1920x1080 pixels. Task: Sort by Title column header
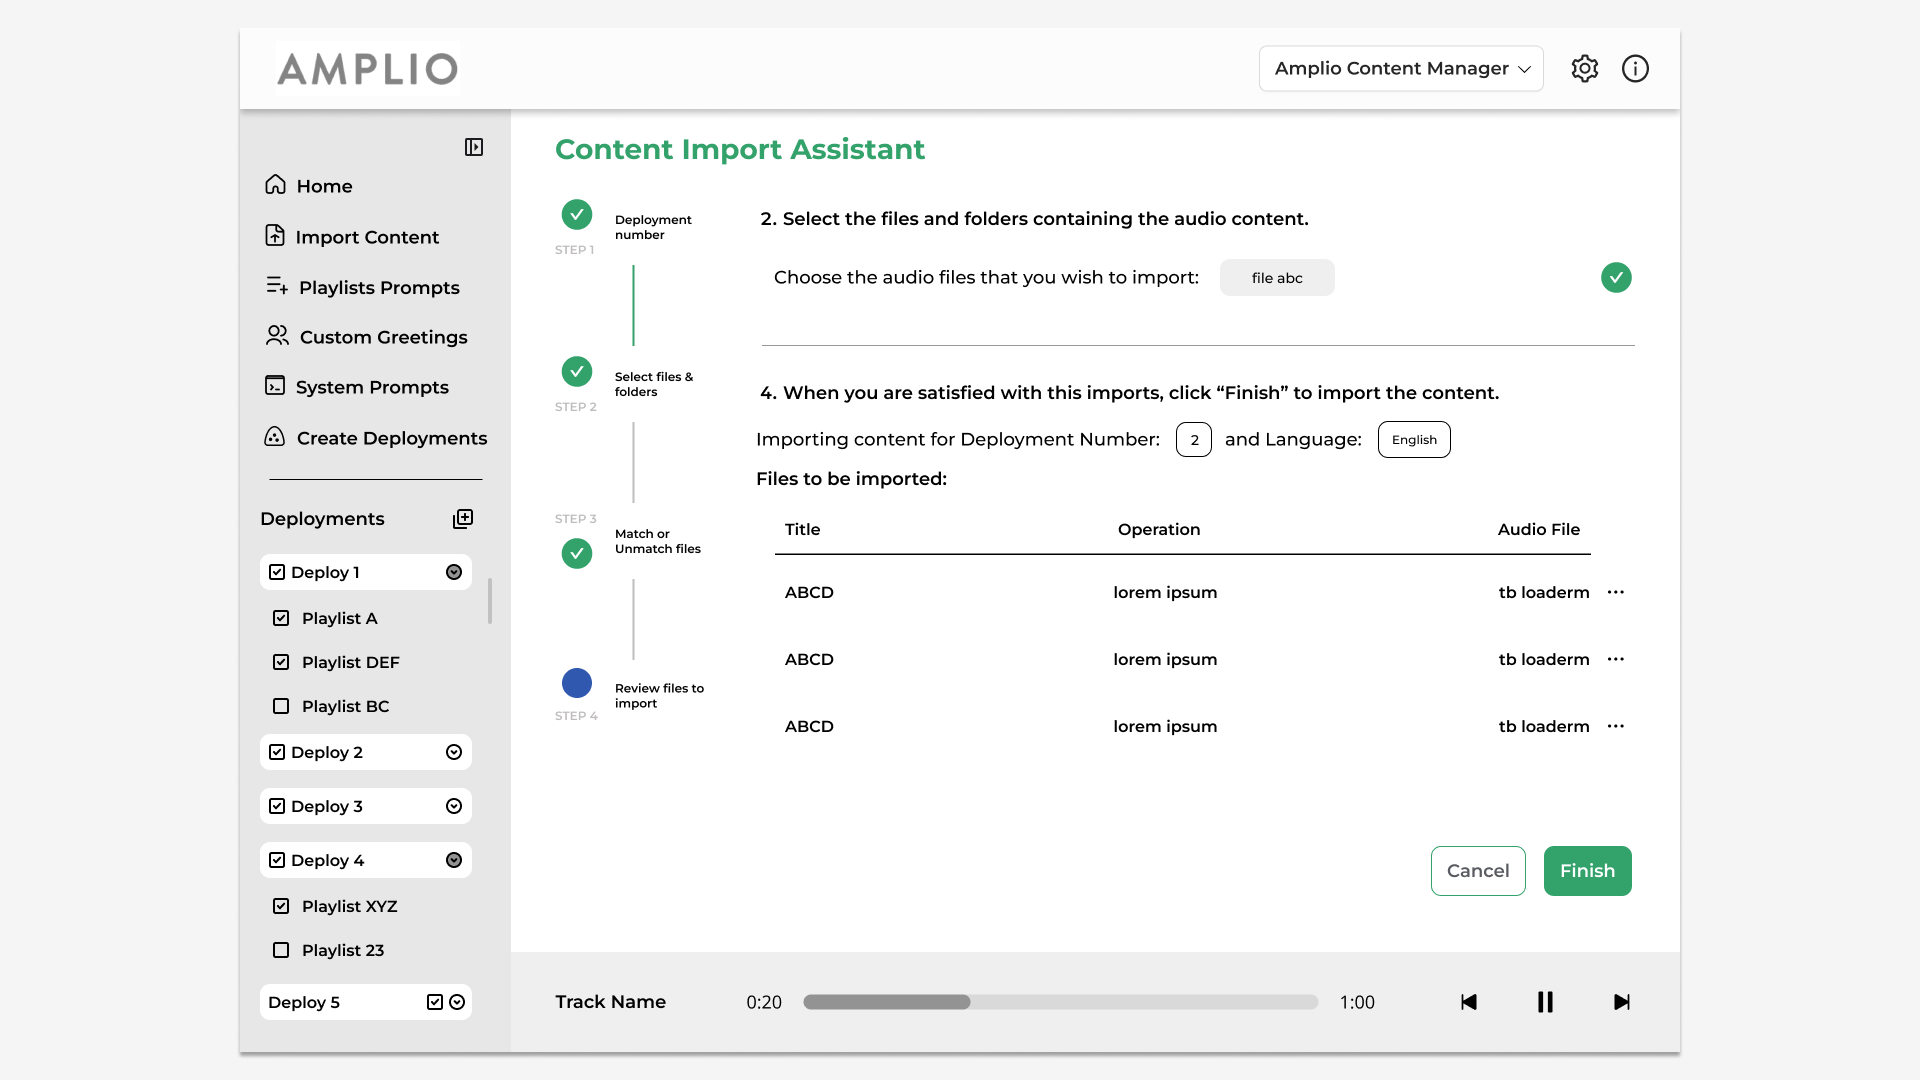(x=802, y=529)
